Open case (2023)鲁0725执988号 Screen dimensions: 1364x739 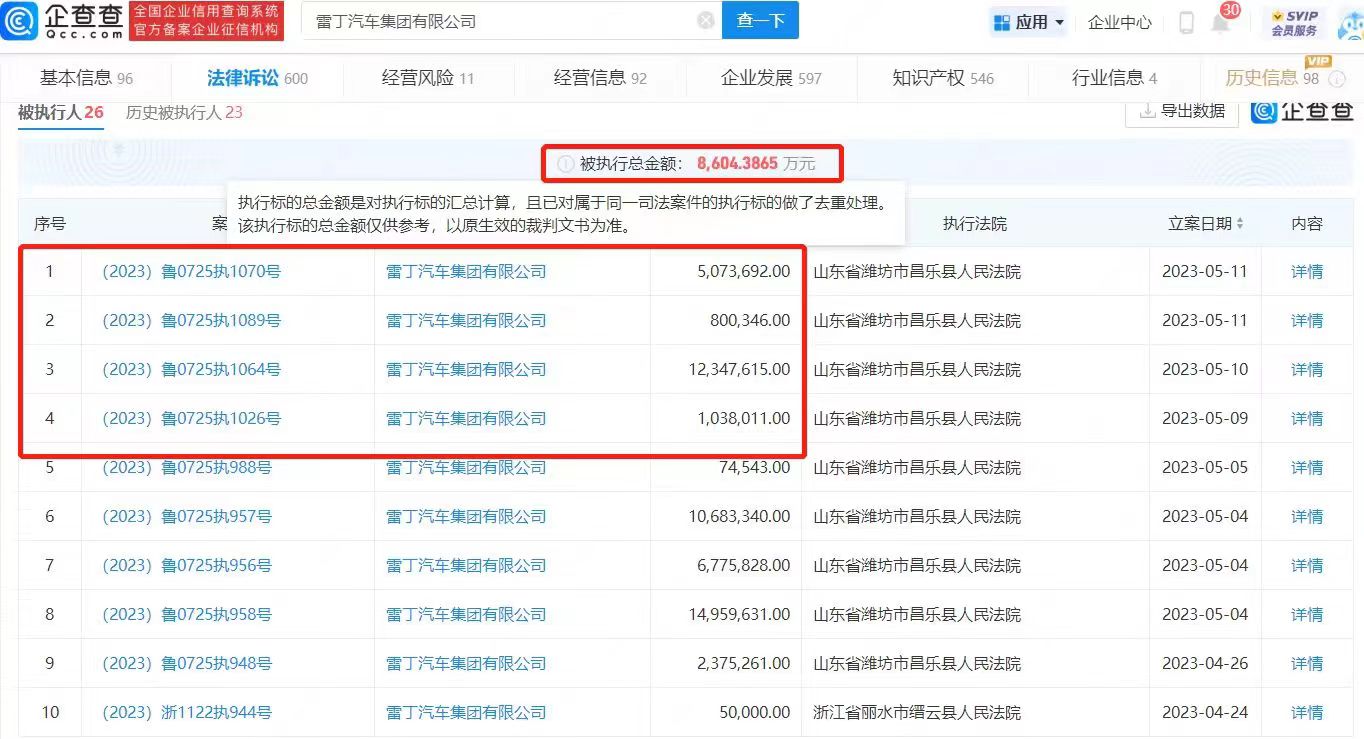[x=187, y=467]
